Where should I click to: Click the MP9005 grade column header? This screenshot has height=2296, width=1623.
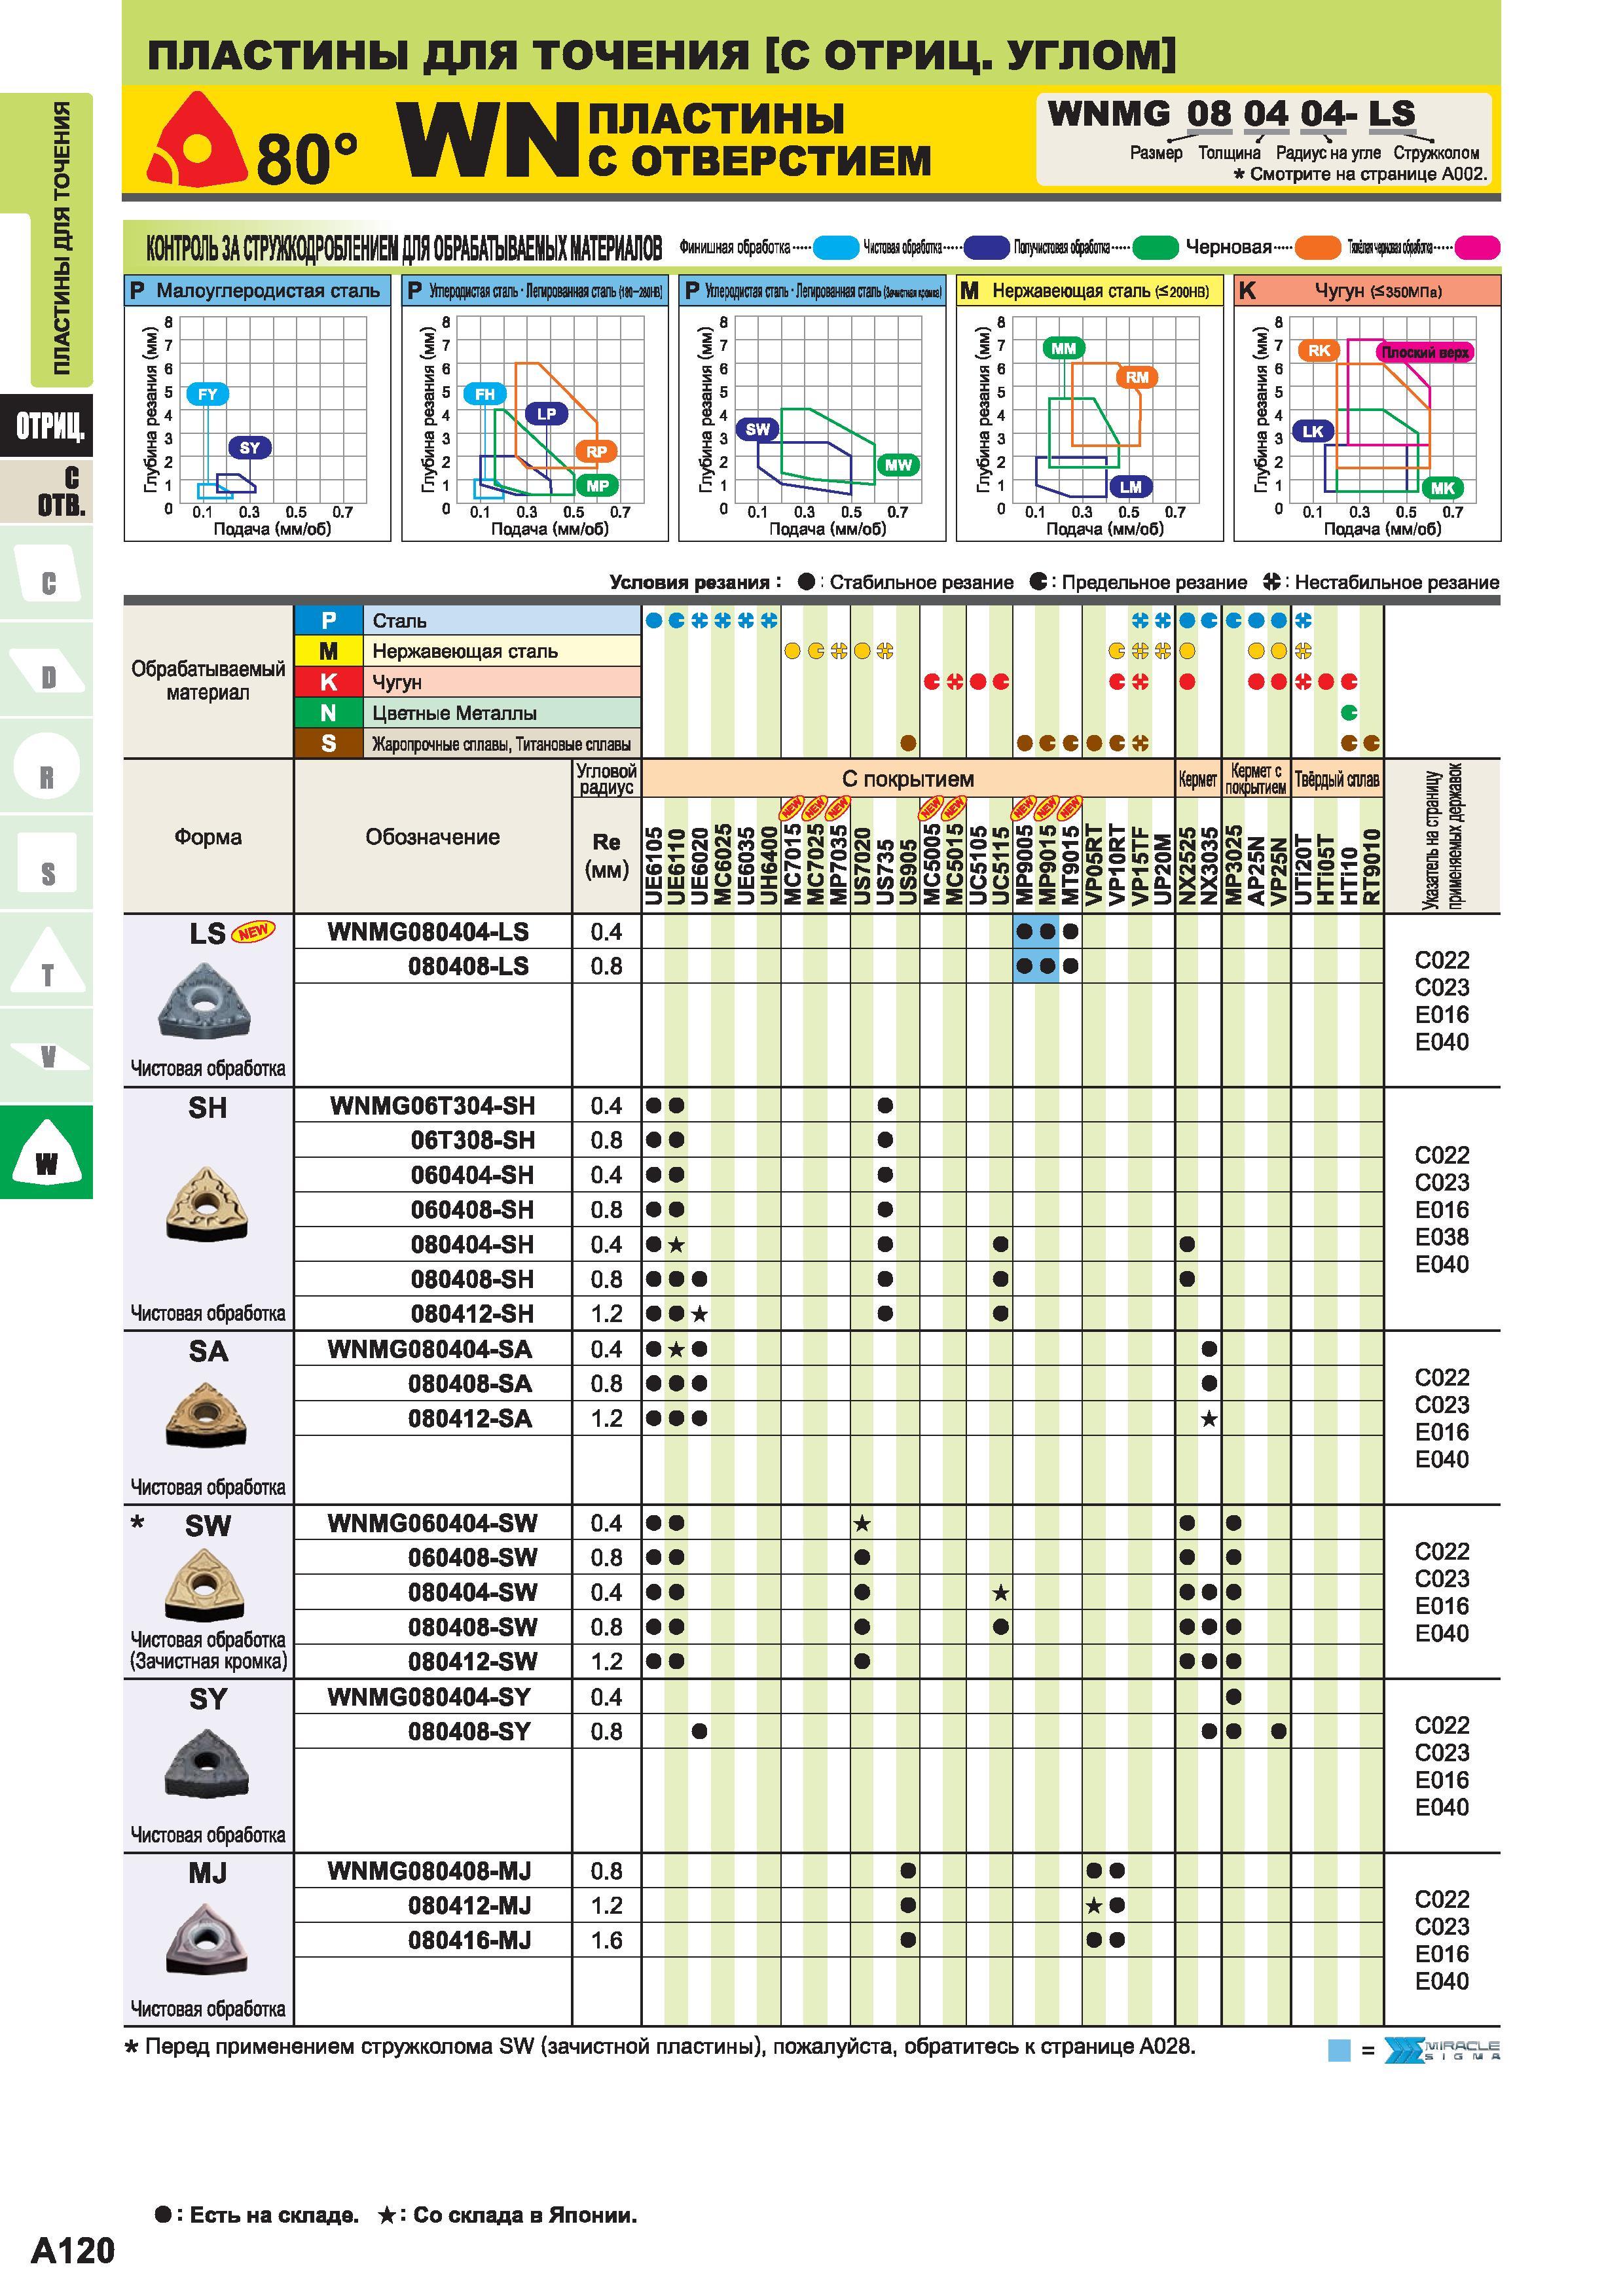[x=1024, y=866]
